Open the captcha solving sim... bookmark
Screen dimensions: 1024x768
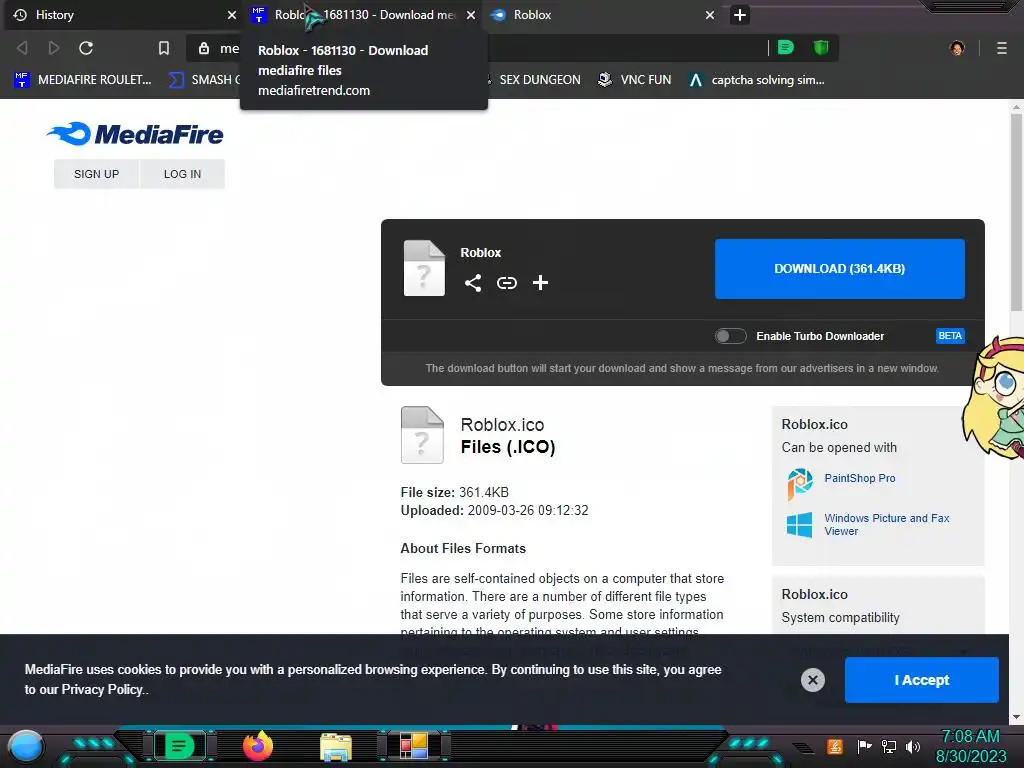coord(757,80)
